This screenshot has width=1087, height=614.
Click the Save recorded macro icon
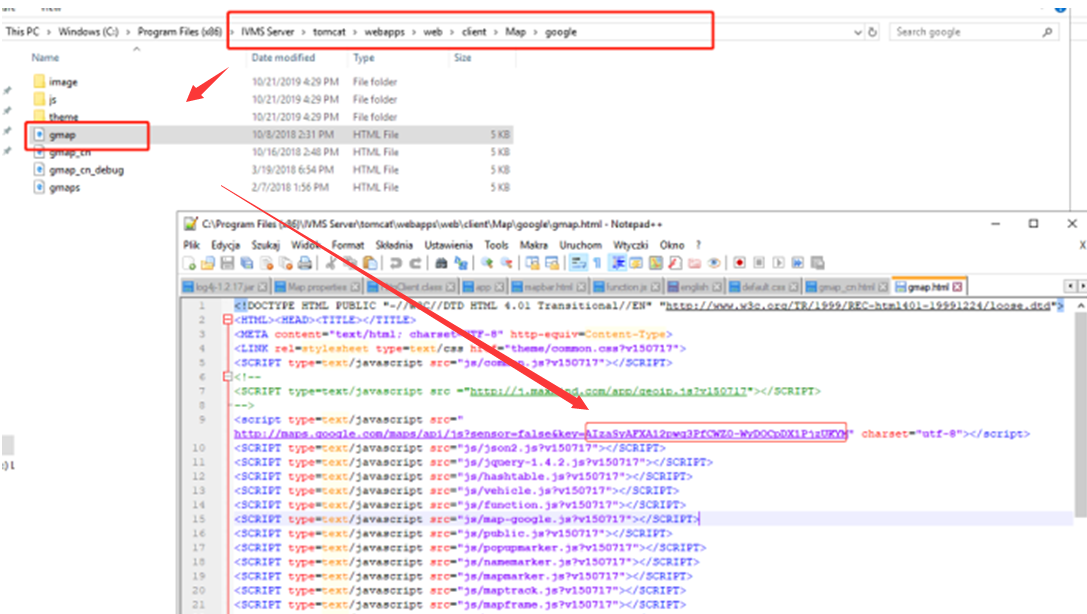pyautogui.click(x=818, y=263)
